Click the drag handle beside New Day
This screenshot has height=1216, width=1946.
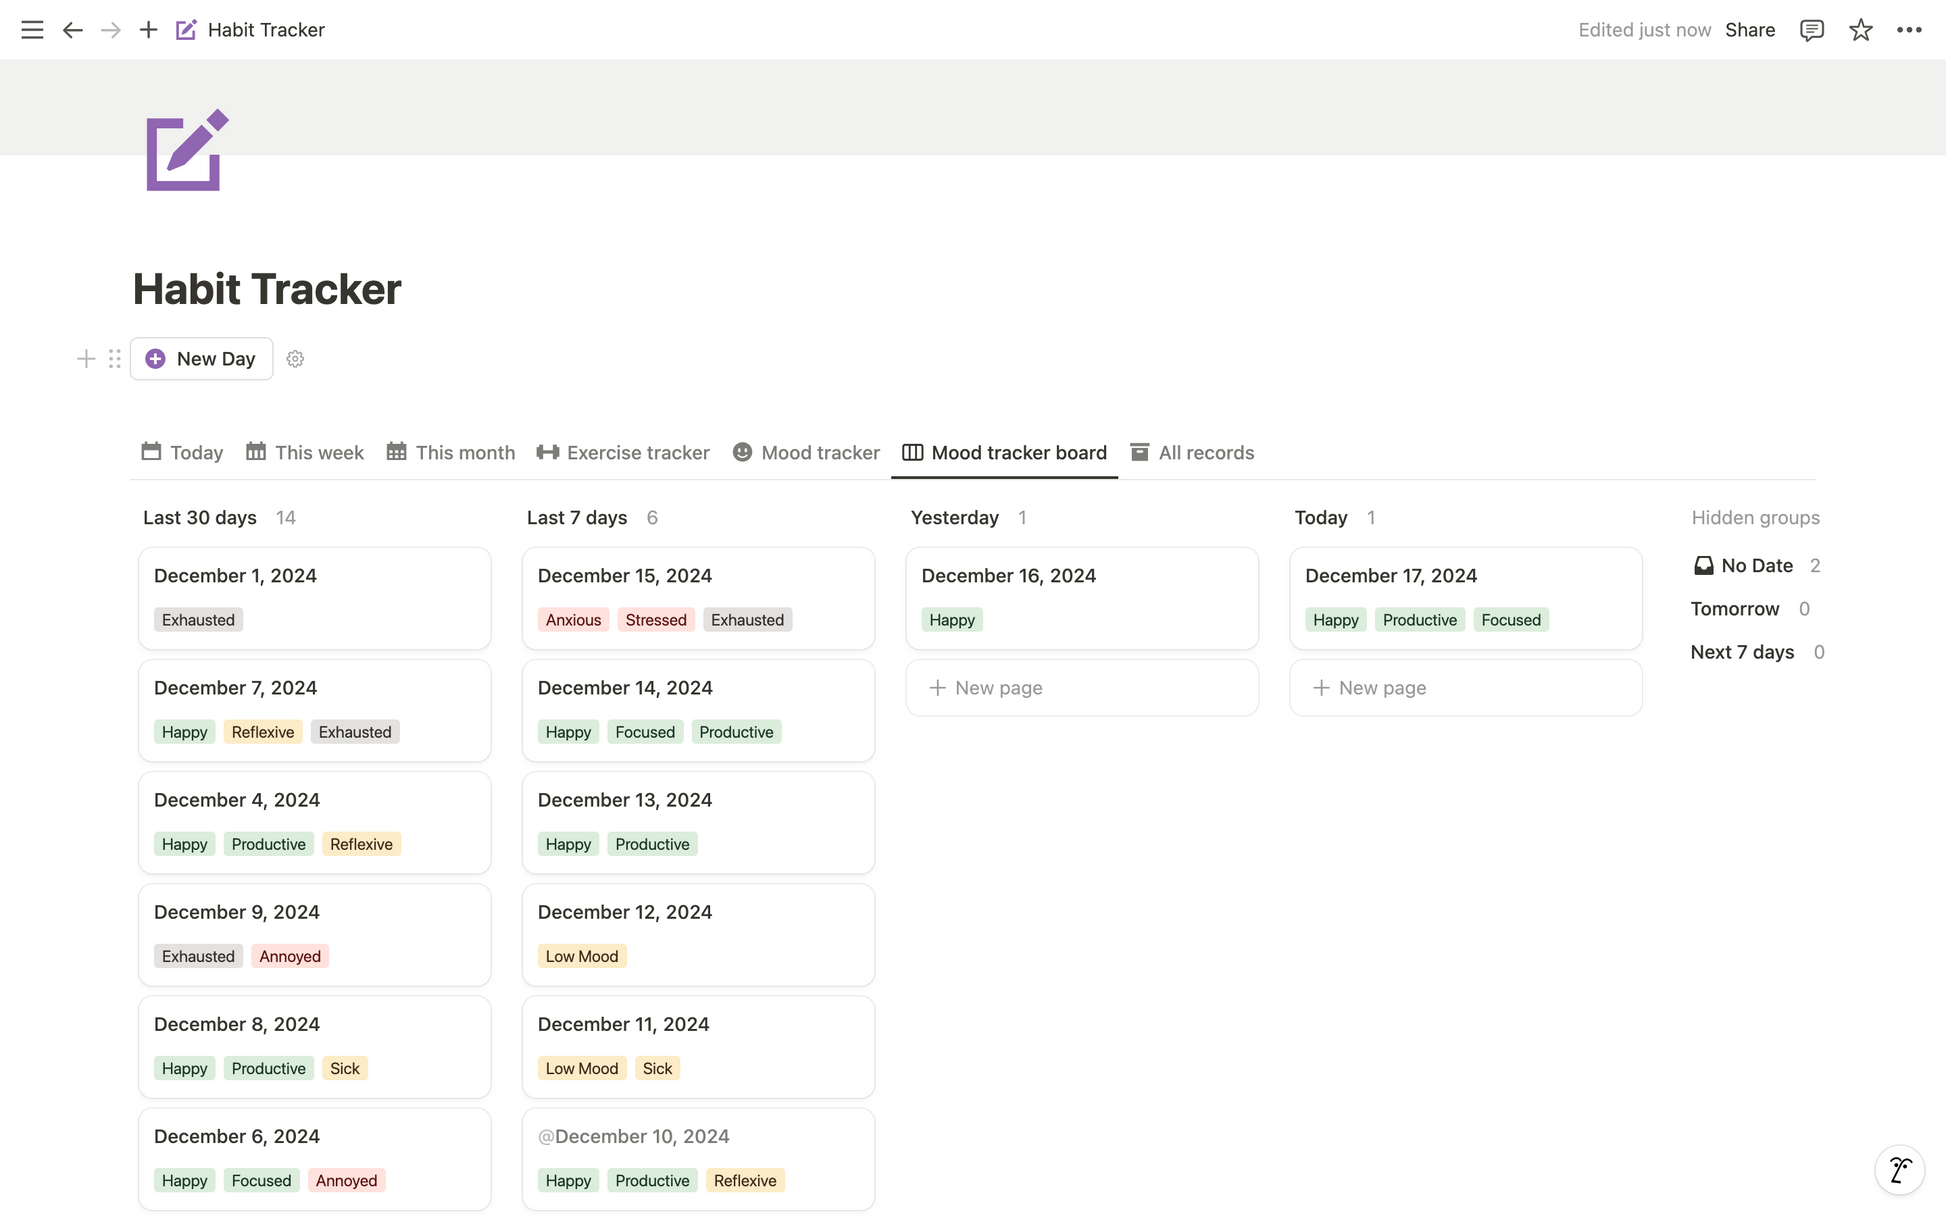pyautogui.click(x=115, y=359)
